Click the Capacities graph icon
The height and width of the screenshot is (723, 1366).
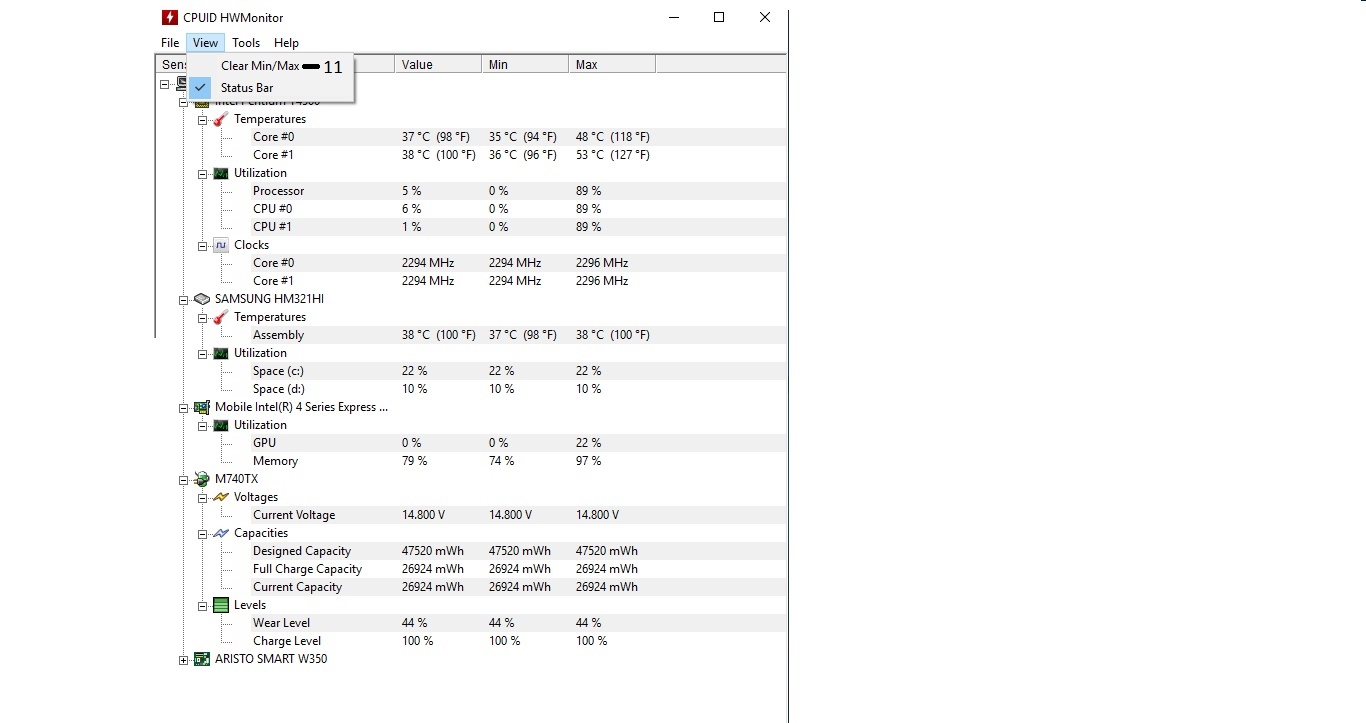coord(221,533)
